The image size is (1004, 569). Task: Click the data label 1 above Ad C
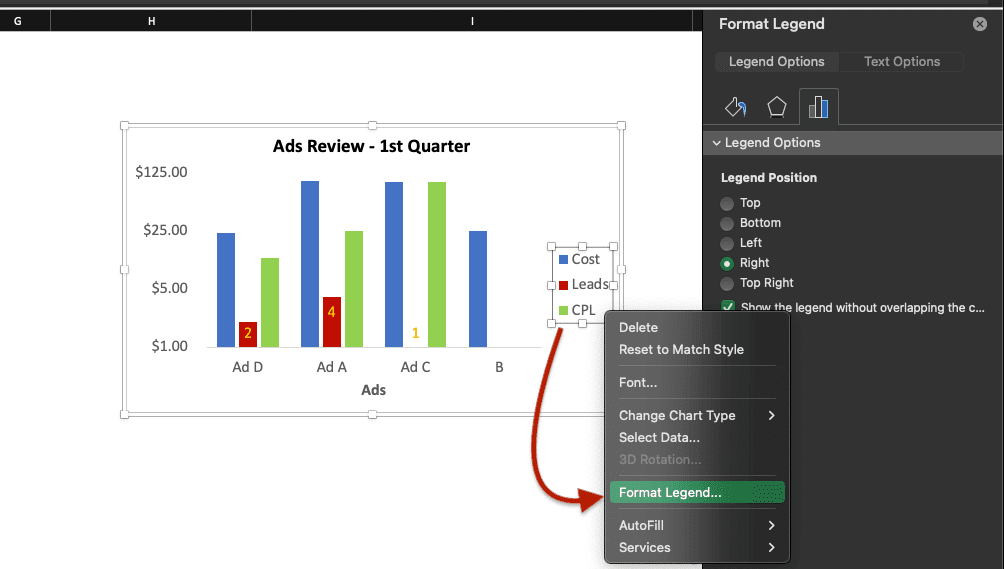click(416, 333)
